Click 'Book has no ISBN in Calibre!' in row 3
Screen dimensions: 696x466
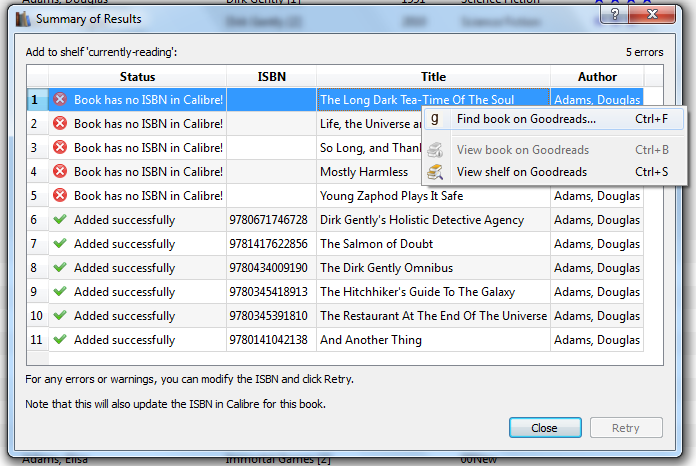(x=148, y=147)
